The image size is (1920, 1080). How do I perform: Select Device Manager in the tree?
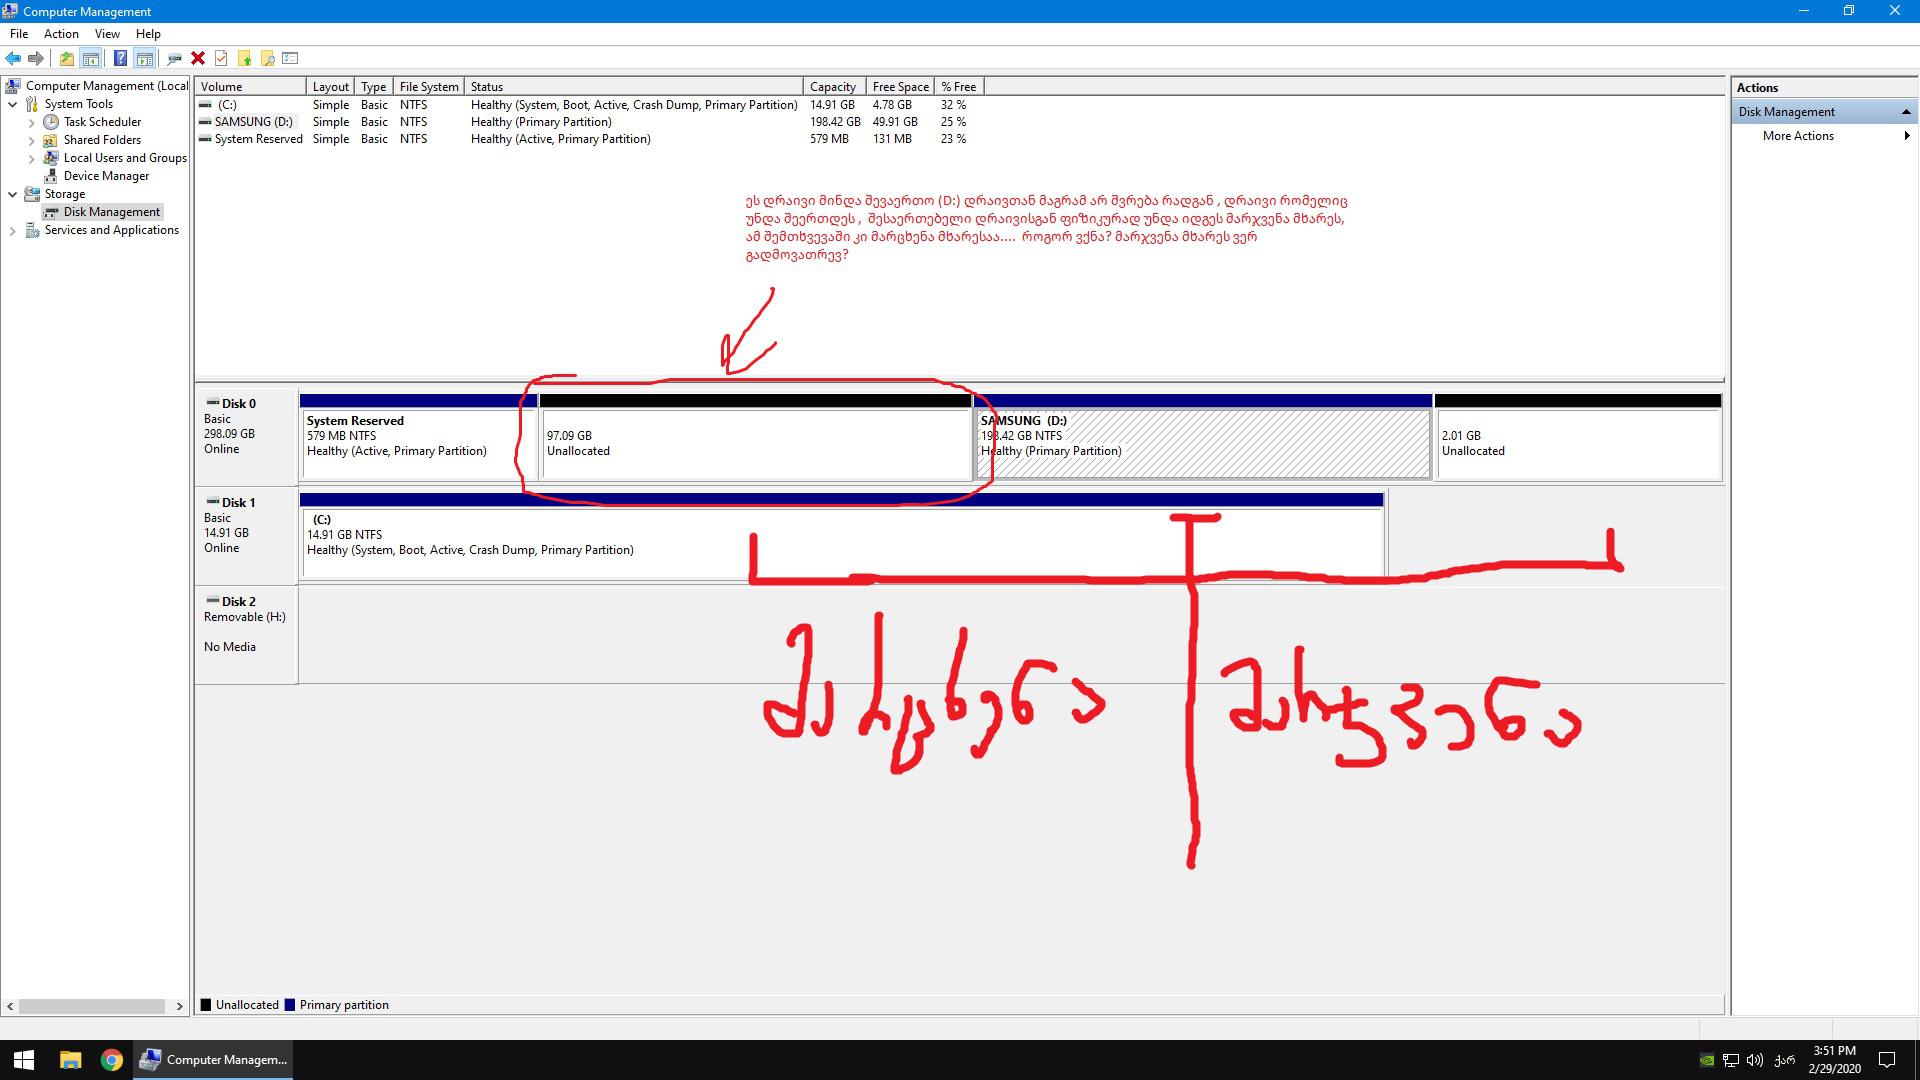(106, 176)
